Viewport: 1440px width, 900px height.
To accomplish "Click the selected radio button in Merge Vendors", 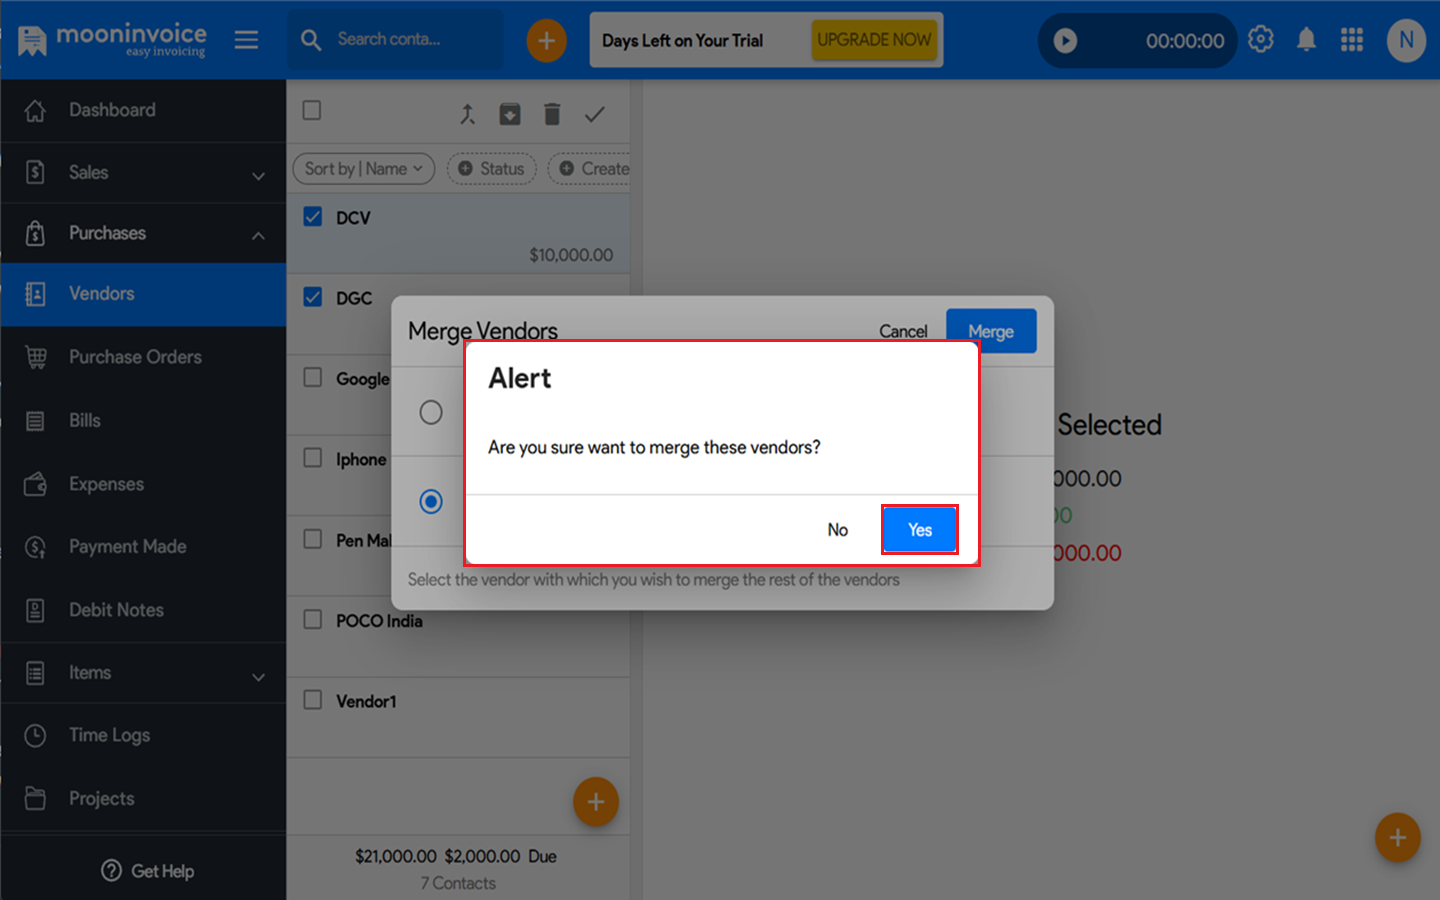I will tap(431, 501).
